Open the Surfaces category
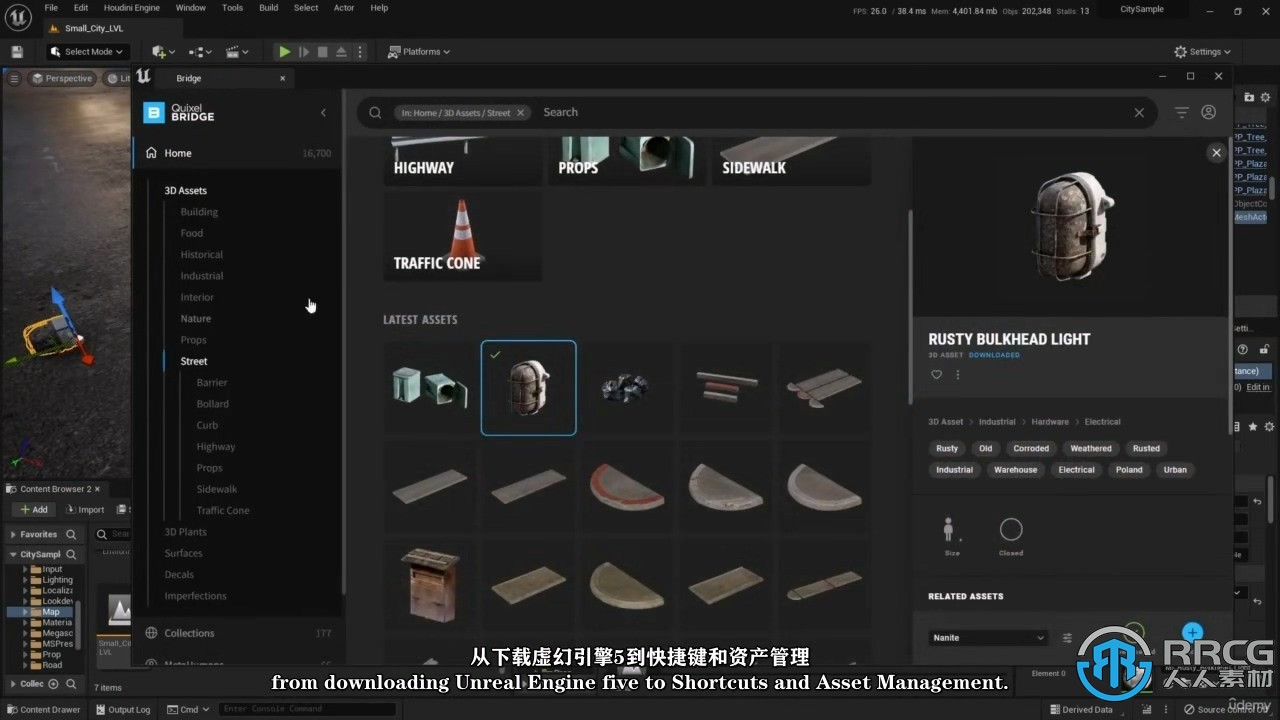This screenshot has height=720, width=1280. 183,553
